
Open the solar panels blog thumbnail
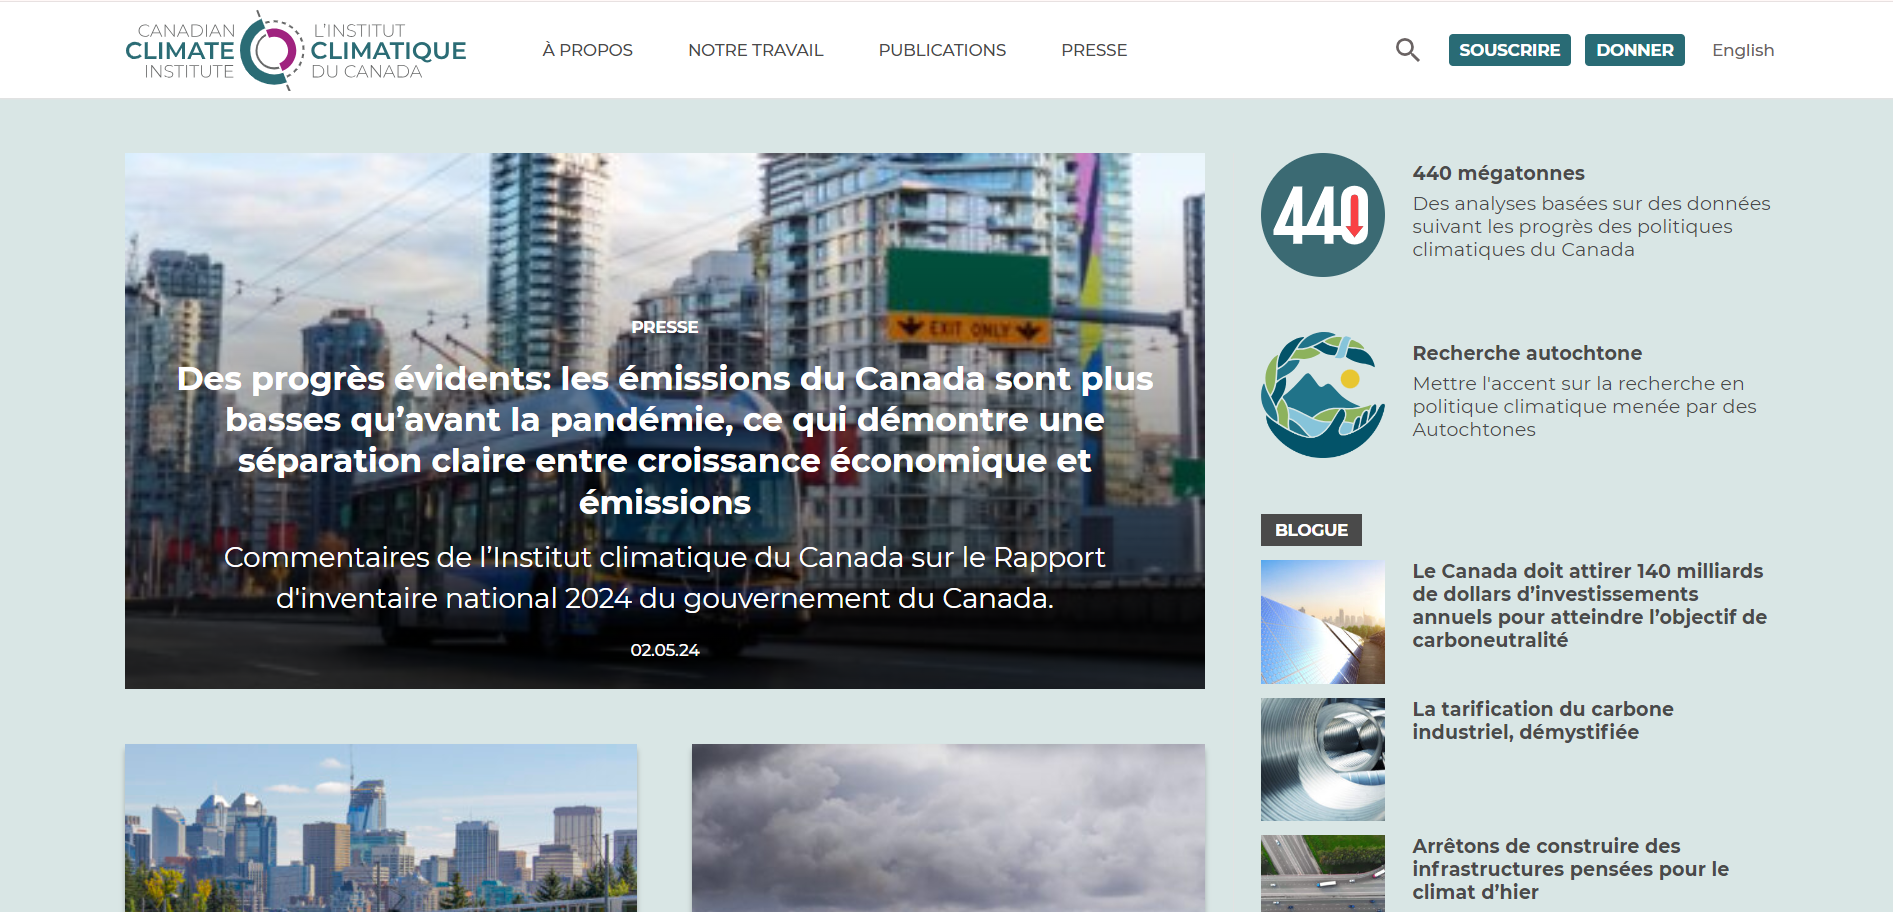tap(1322, 622)
